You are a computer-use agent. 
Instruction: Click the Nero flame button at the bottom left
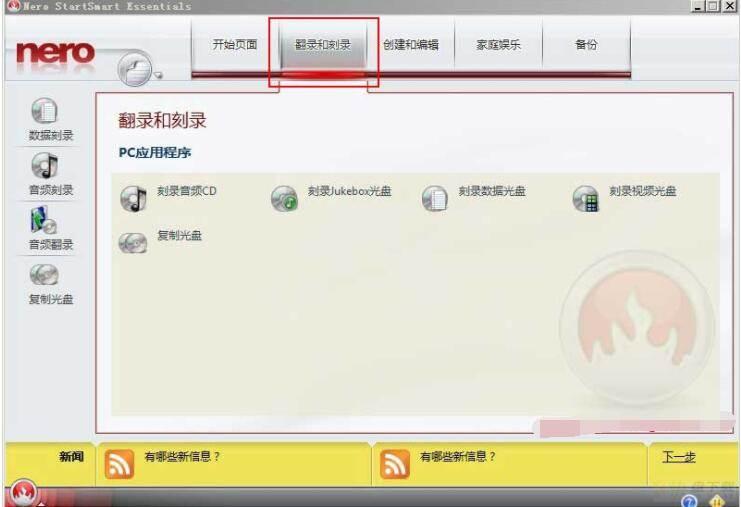[x=23, y=493]
